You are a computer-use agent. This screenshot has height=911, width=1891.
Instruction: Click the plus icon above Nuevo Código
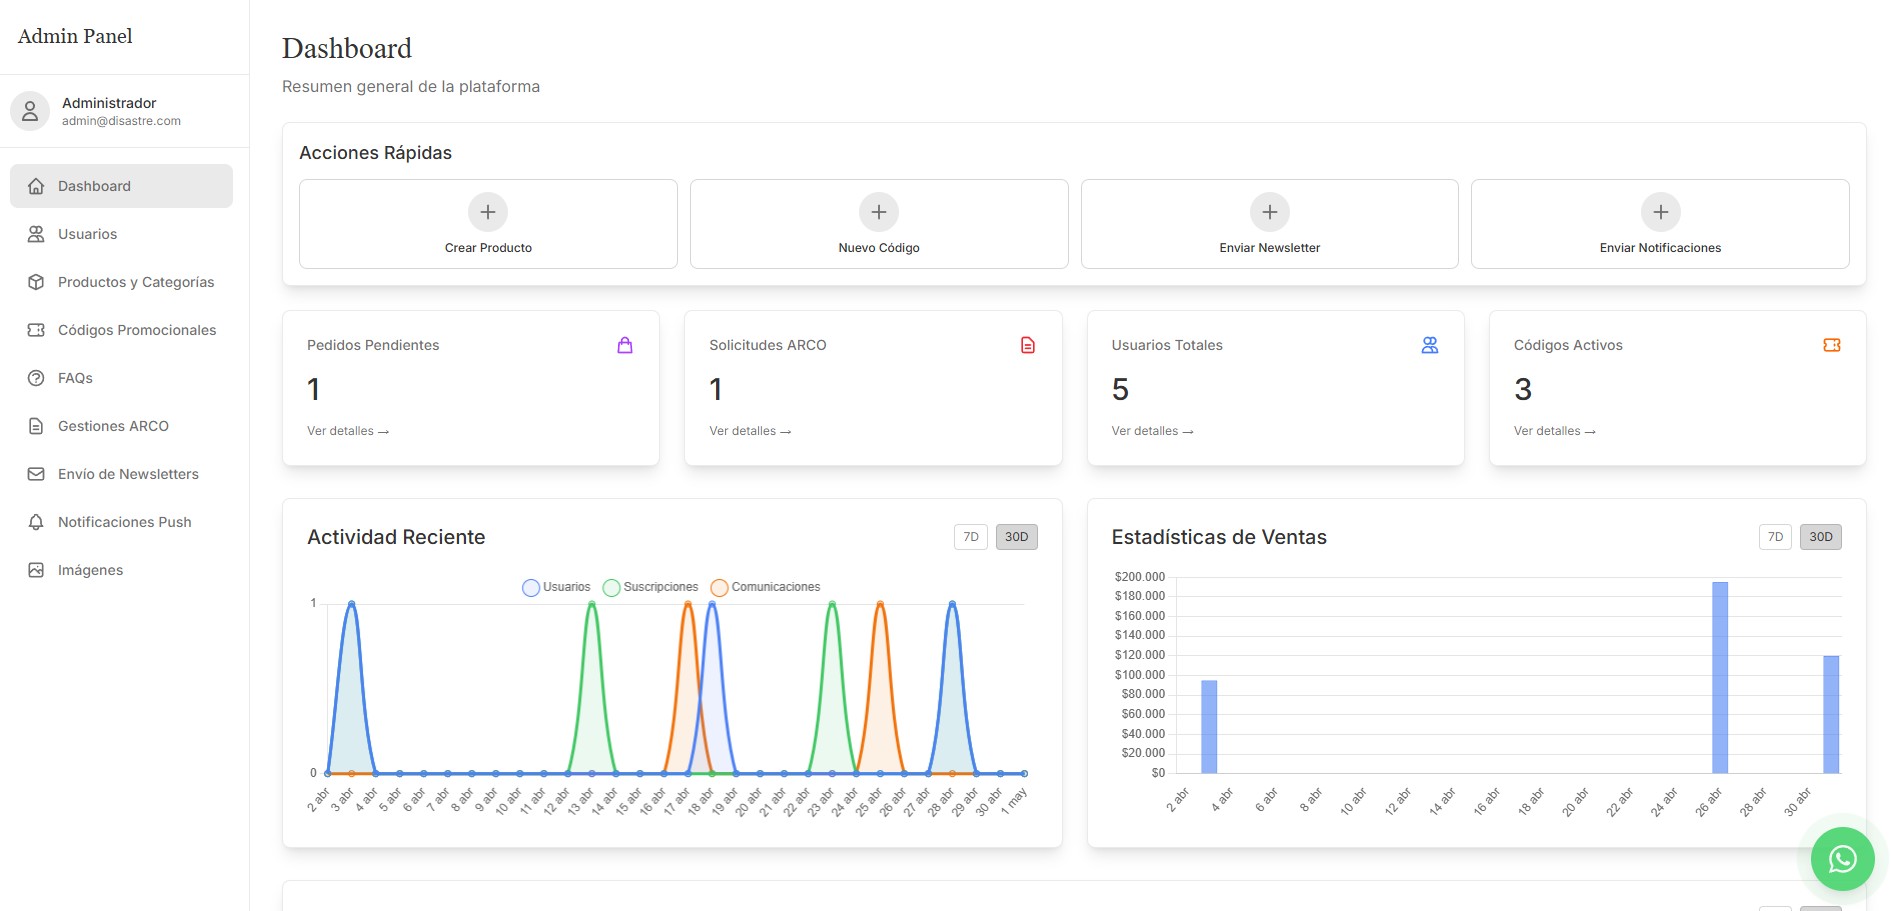click(x=879, y=212)
